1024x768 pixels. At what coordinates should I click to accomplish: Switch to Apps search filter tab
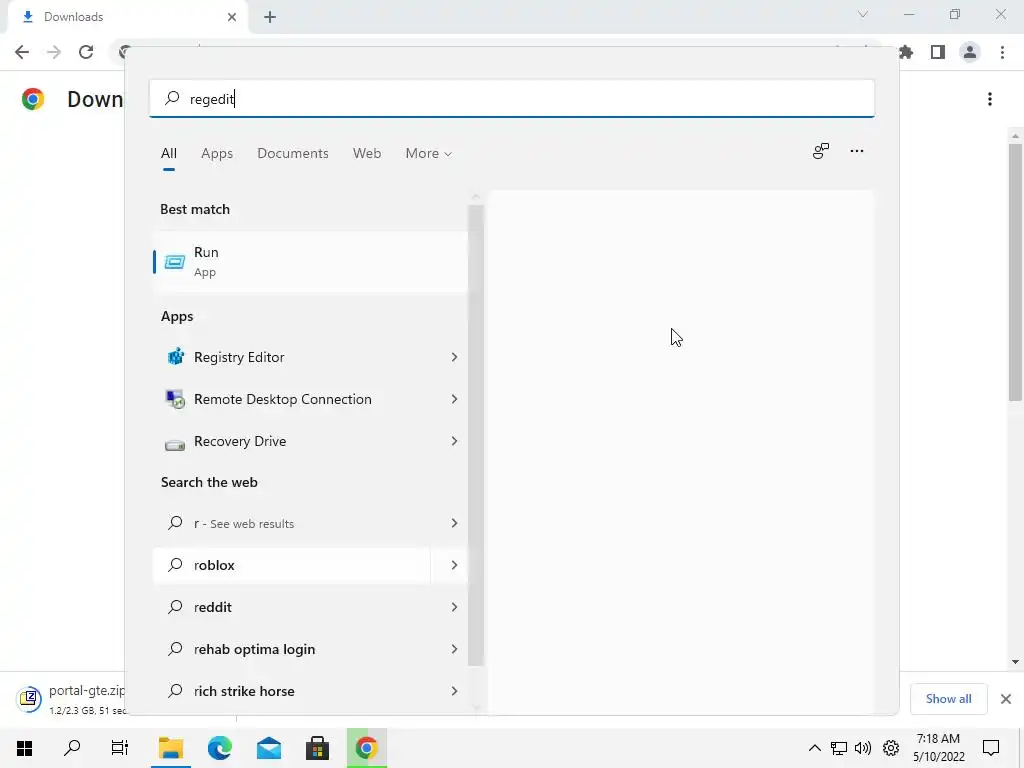coord(217,153)
